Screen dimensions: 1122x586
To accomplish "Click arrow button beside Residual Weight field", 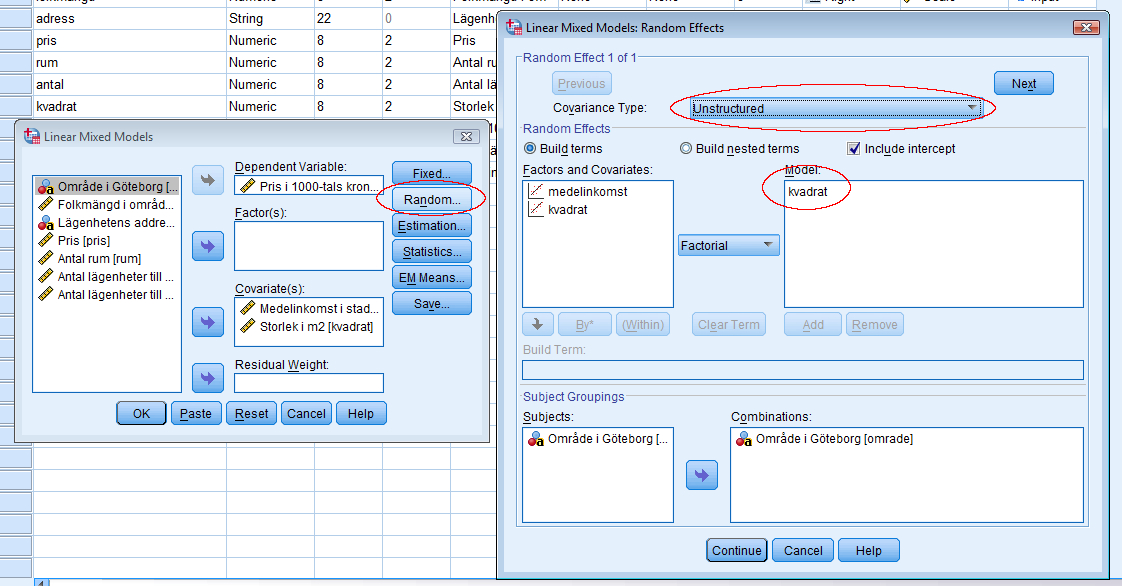I will pos(208,379).
